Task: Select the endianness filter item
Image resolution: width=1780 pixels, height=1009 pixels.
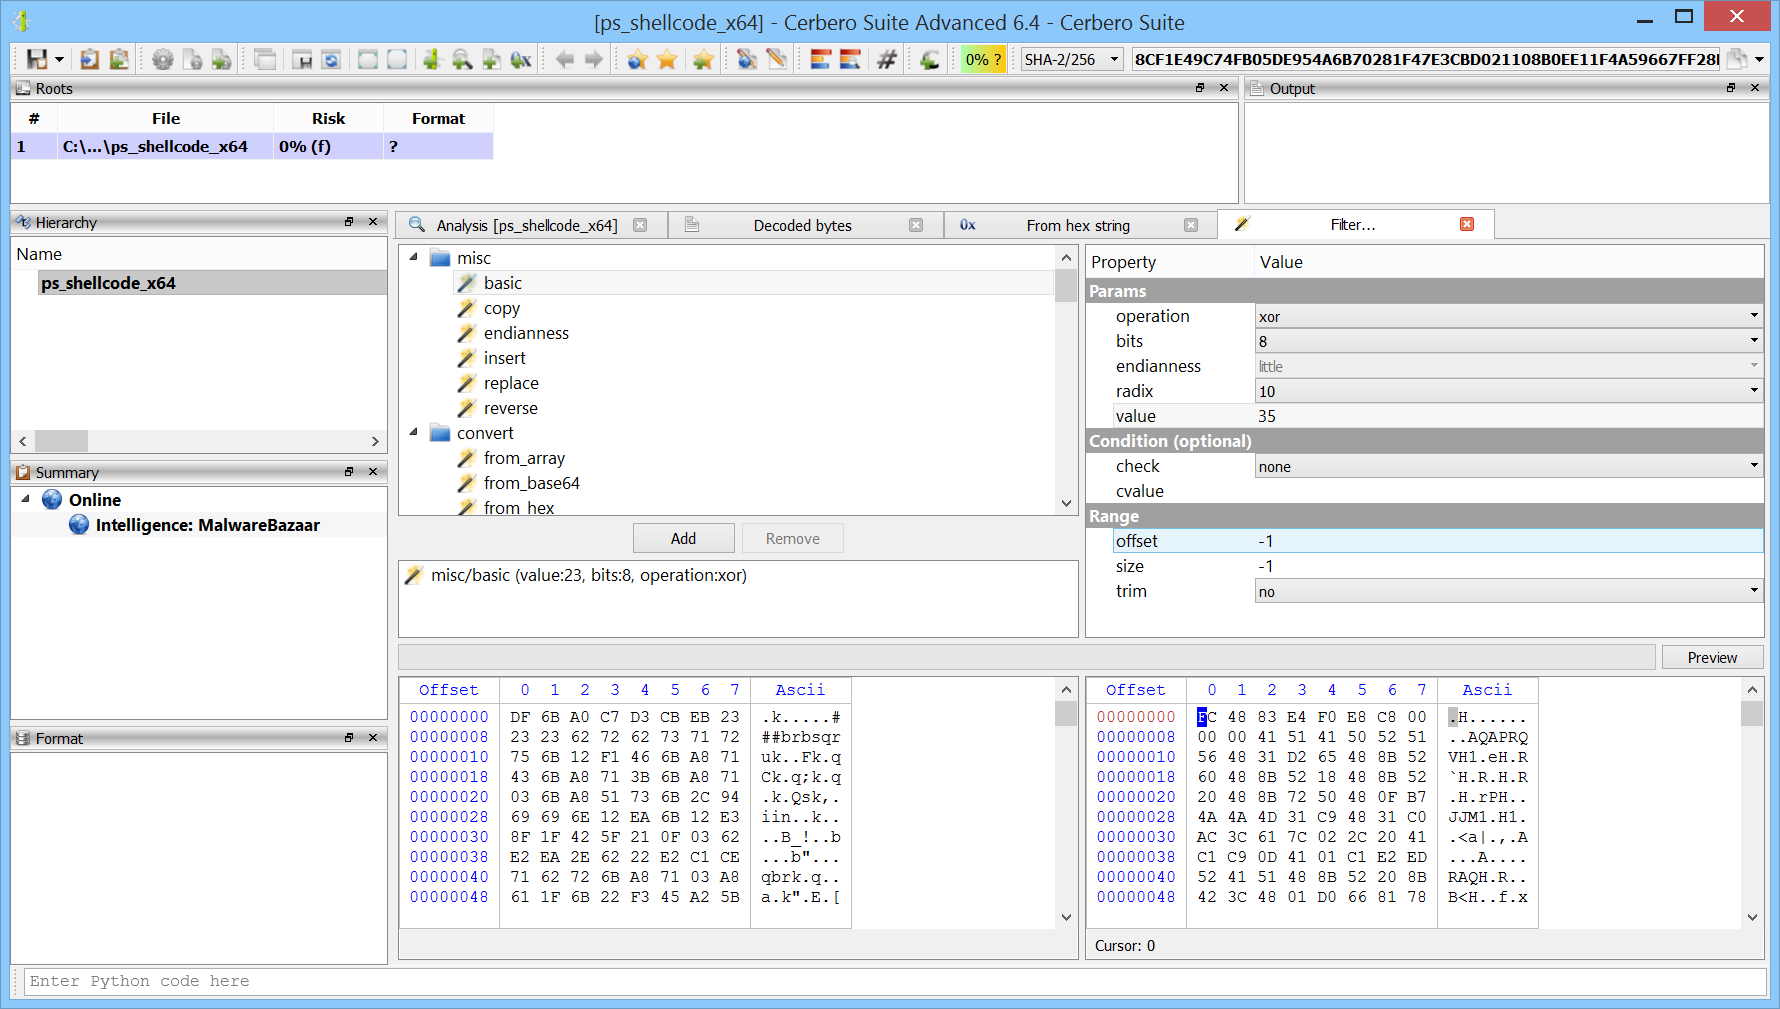Action: 526,333
